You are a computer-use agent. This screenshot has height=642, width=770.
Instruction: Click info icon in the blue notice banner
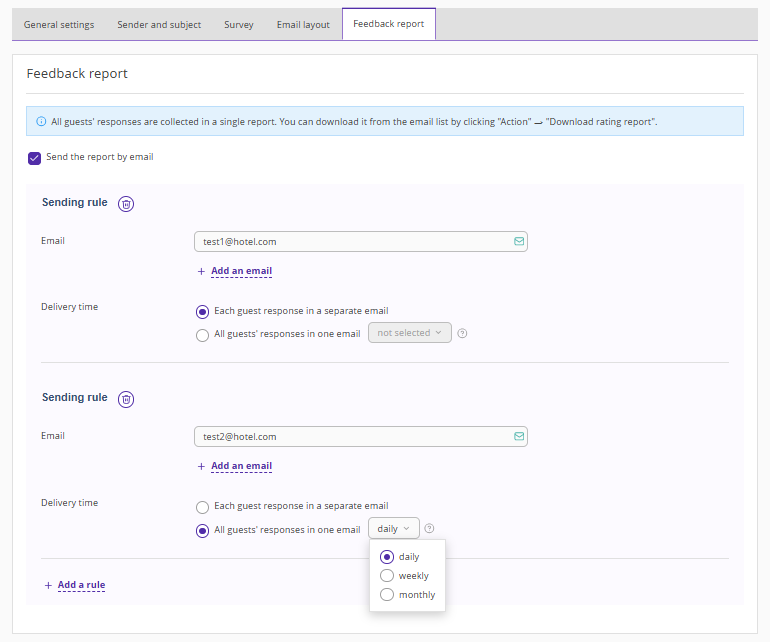point(41,122)
